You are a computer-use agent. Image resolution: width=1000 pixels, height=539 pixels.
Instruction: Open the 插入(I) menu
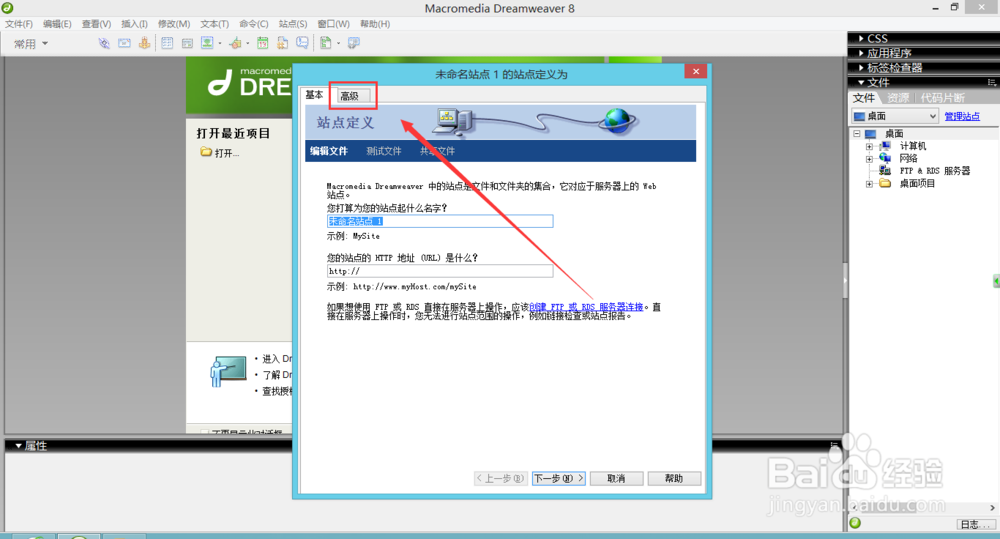point(135,24)
